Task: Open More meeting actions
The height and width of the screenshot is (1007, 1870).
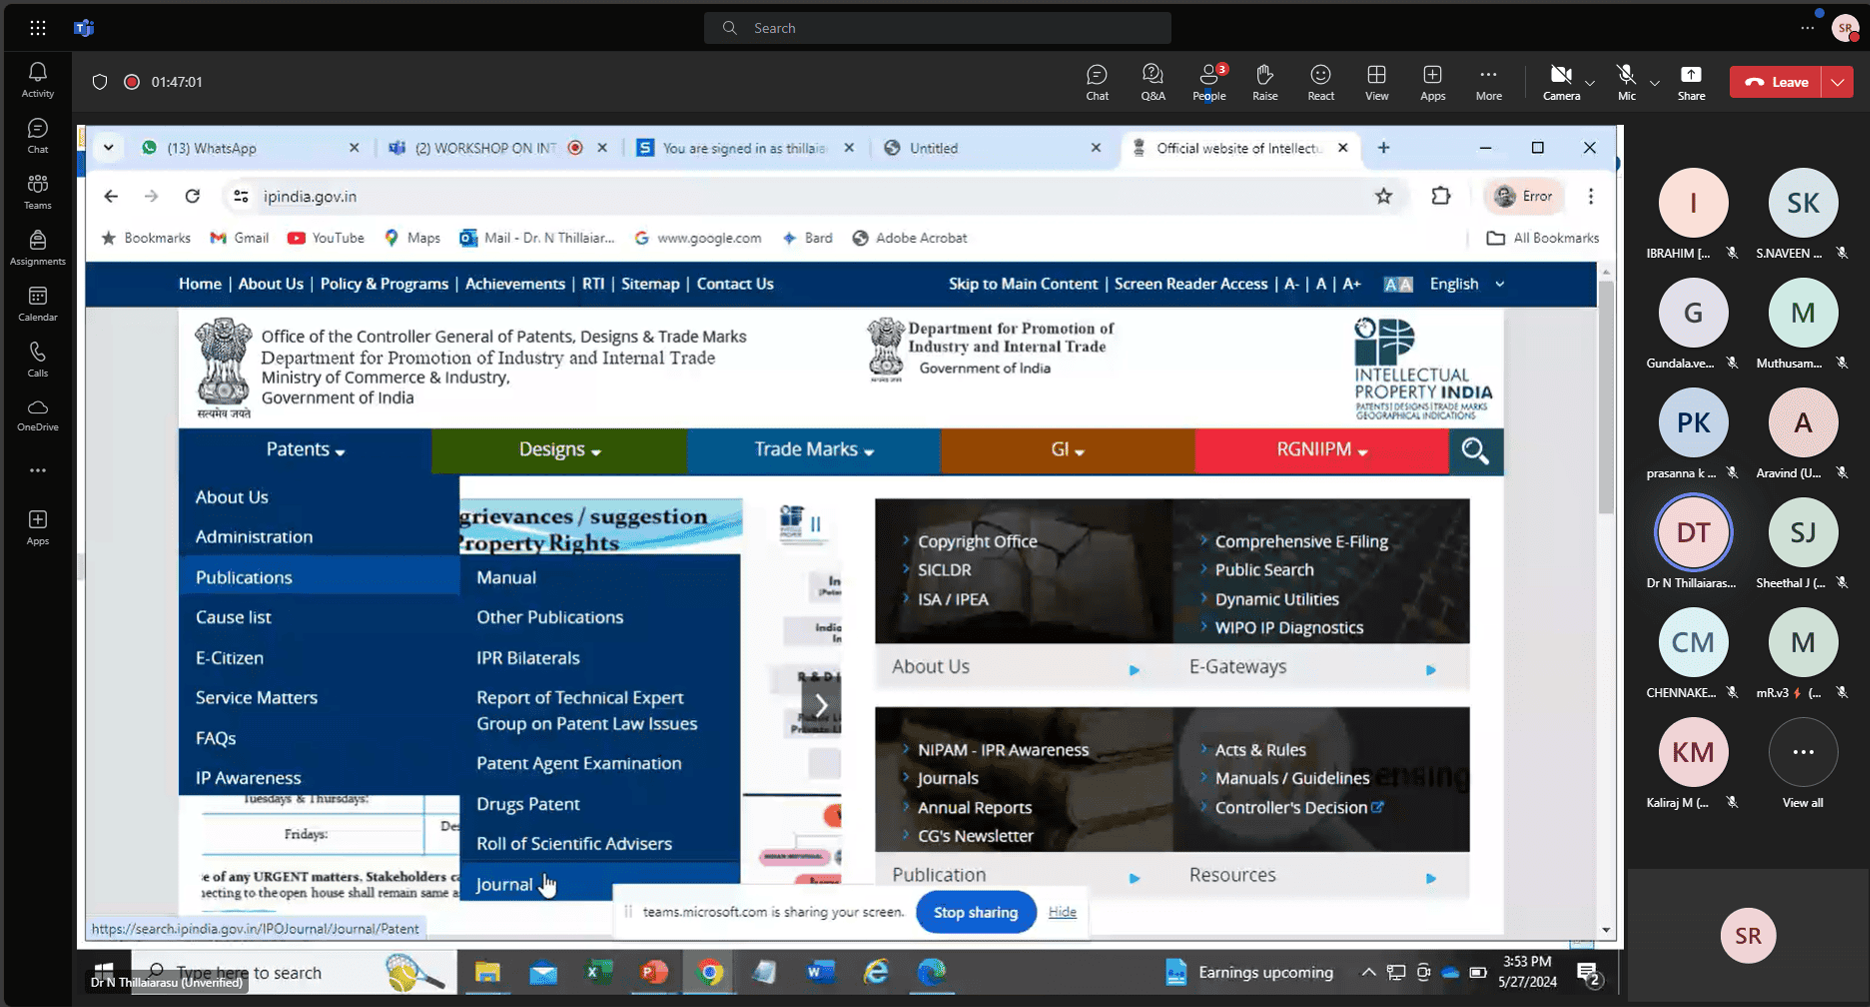Action: pyautogui.click(x=1489, y=82)
